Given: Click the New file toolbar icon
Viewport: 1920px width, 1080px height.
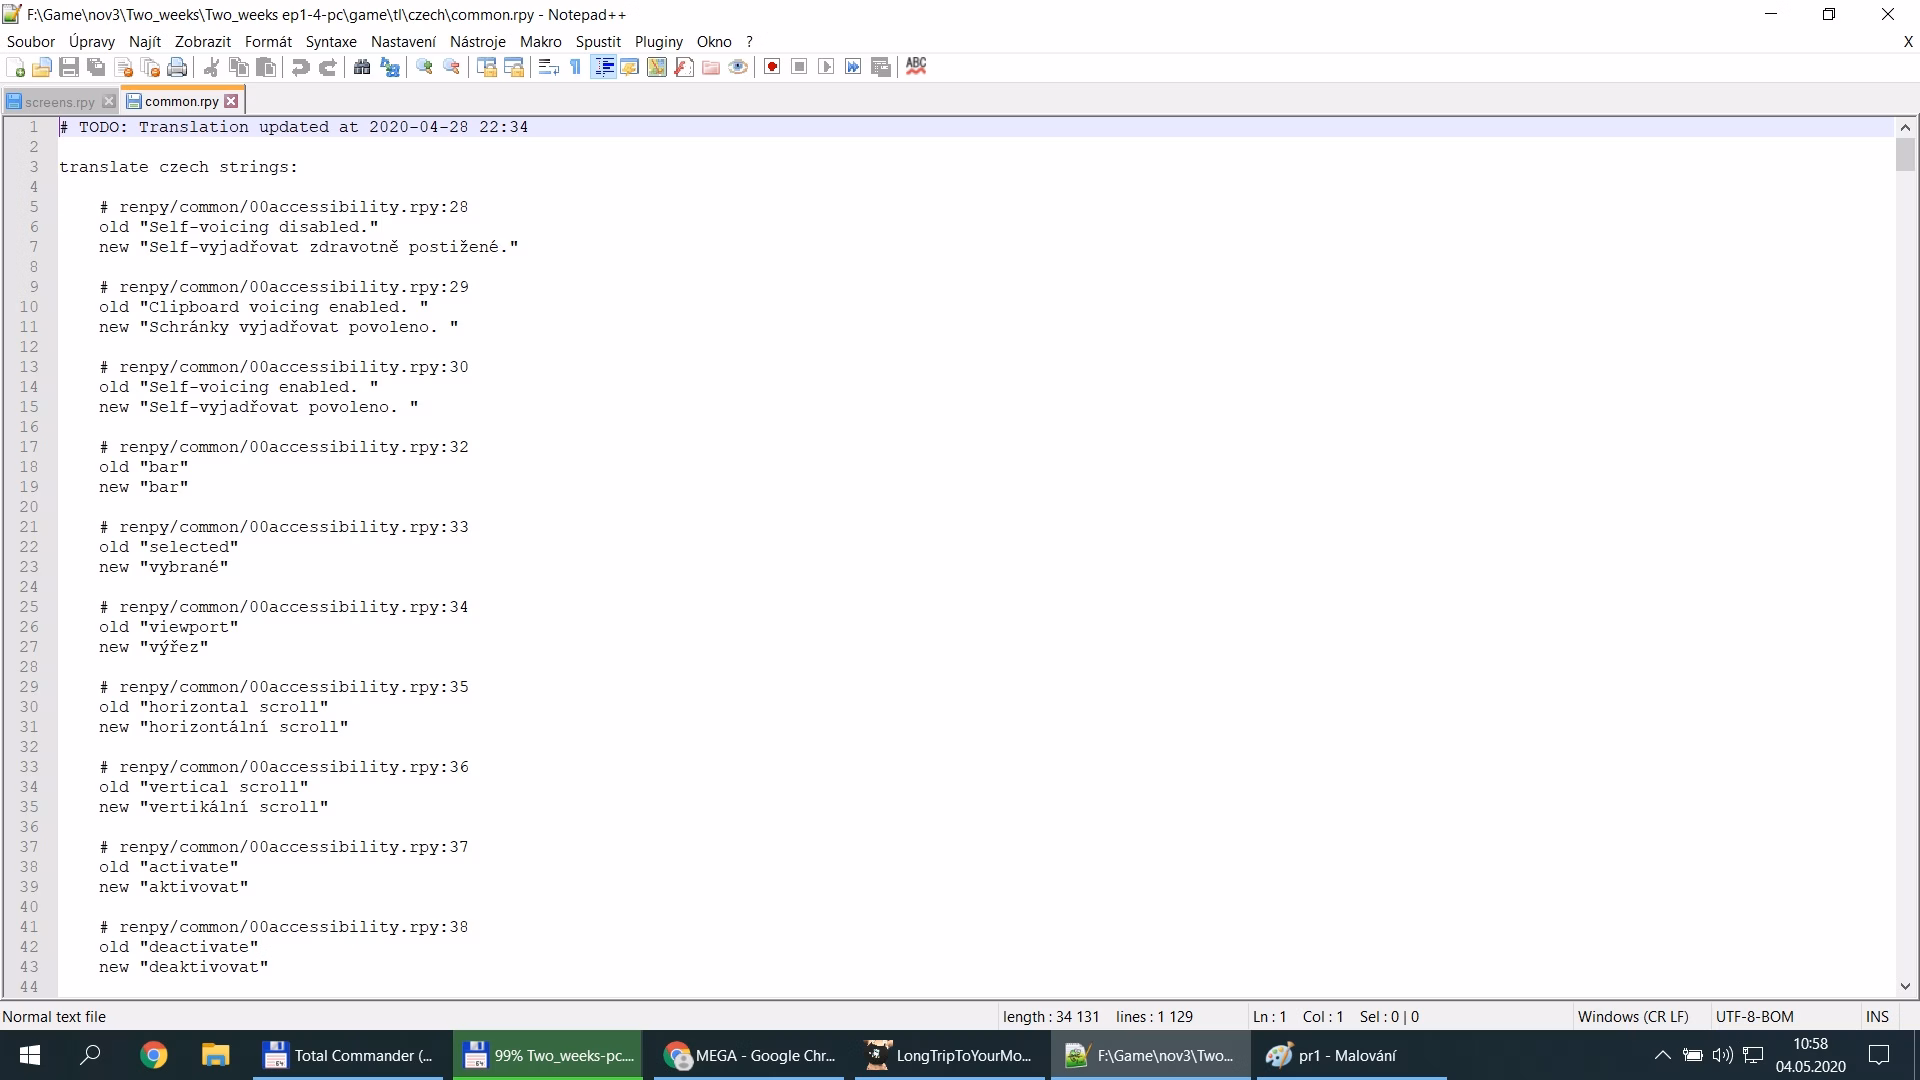Looking at the screenshot, I should (16, 67).
